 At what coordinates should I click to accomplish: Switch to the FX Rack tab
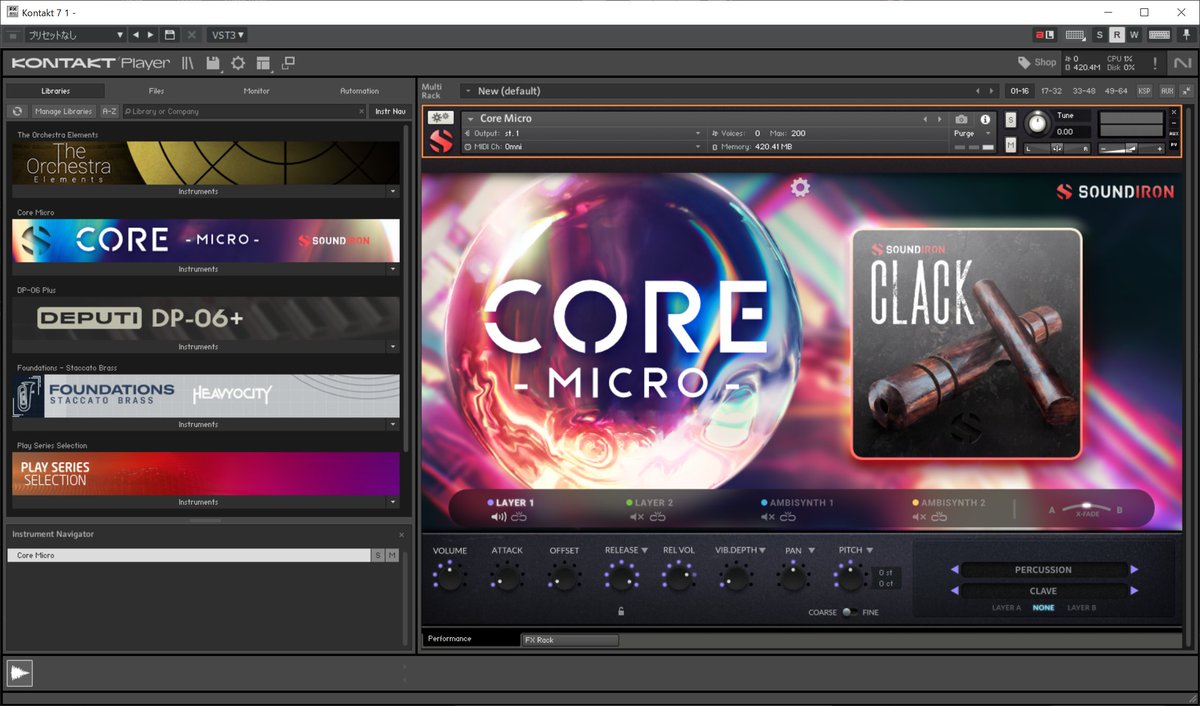point(570,640)
